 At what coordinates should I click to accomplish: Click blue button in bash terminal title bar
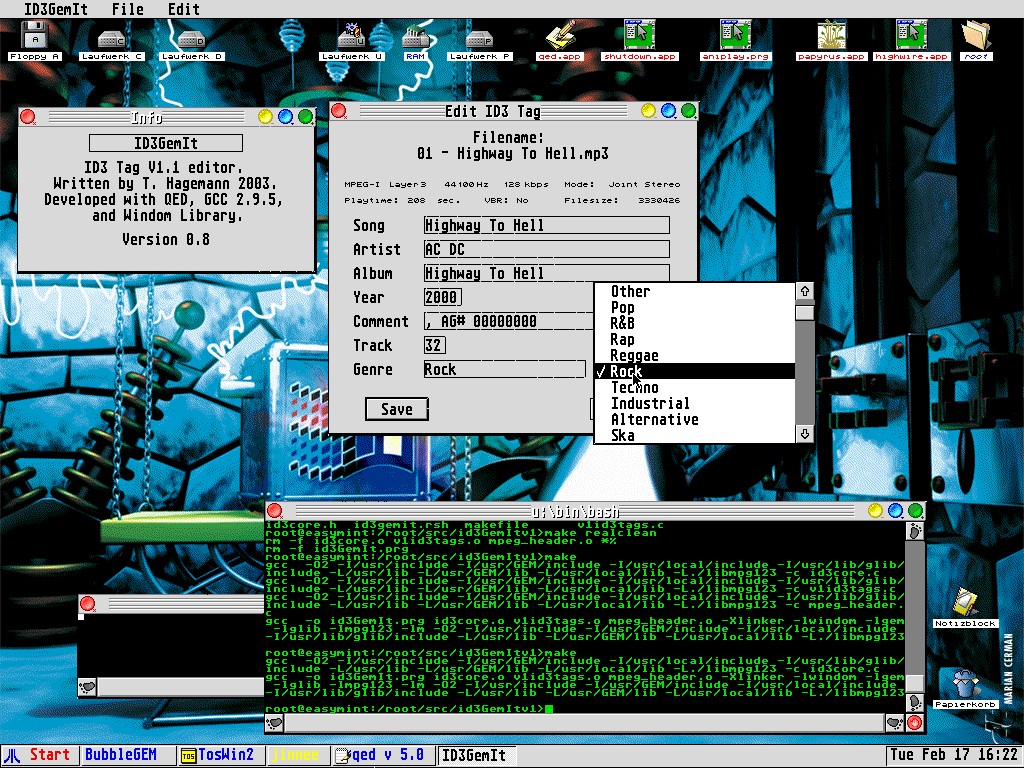[895, 511]
